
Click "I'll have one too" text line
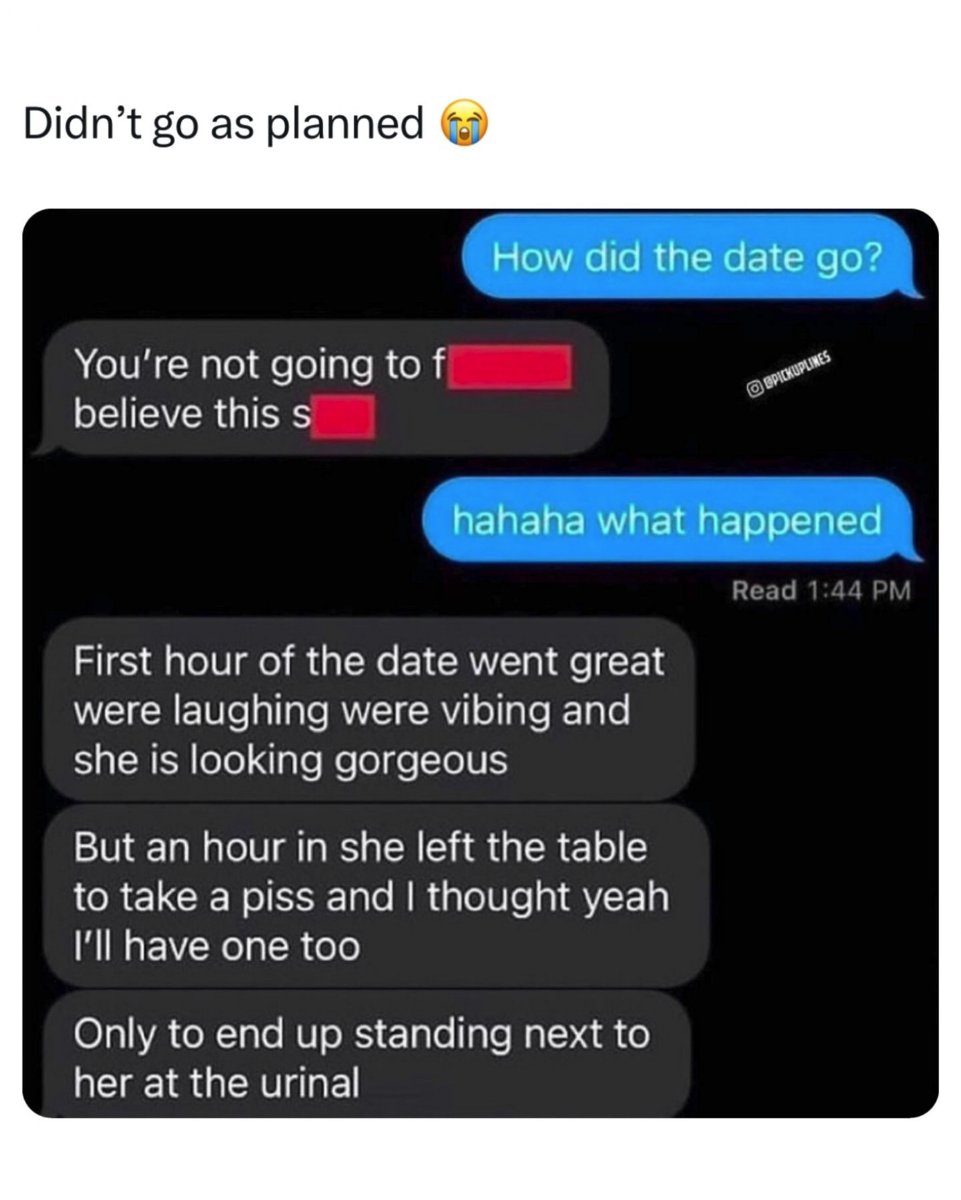[216, 946]
